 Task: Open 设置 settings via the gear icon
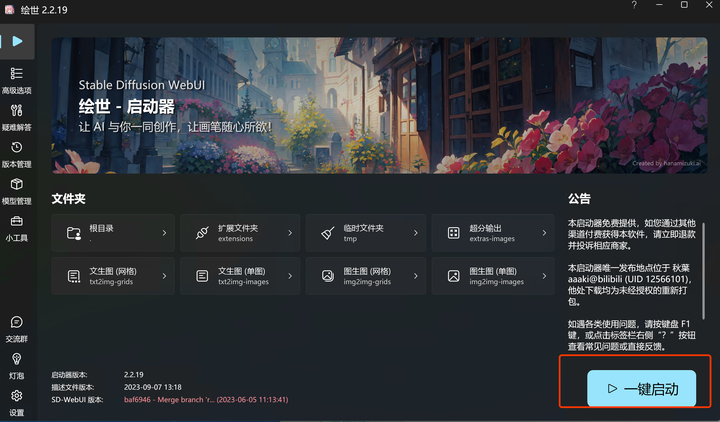point(17,402)
